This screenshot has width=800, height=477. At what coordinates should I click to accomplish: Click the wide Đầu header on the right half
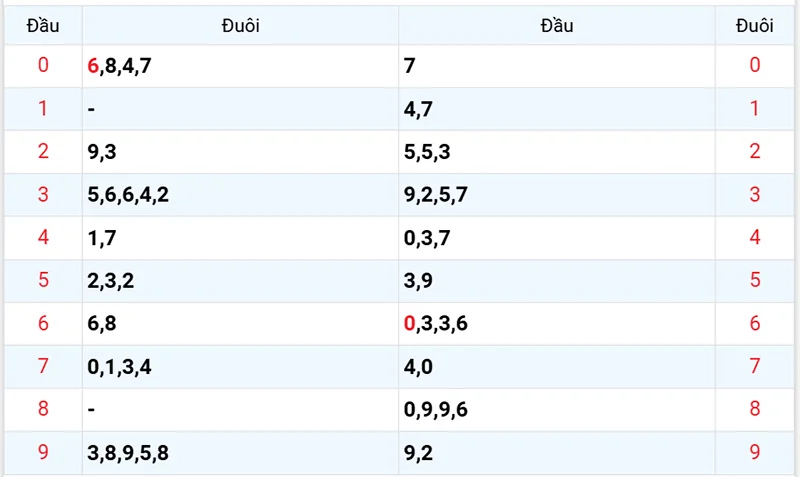pos(556,26)
